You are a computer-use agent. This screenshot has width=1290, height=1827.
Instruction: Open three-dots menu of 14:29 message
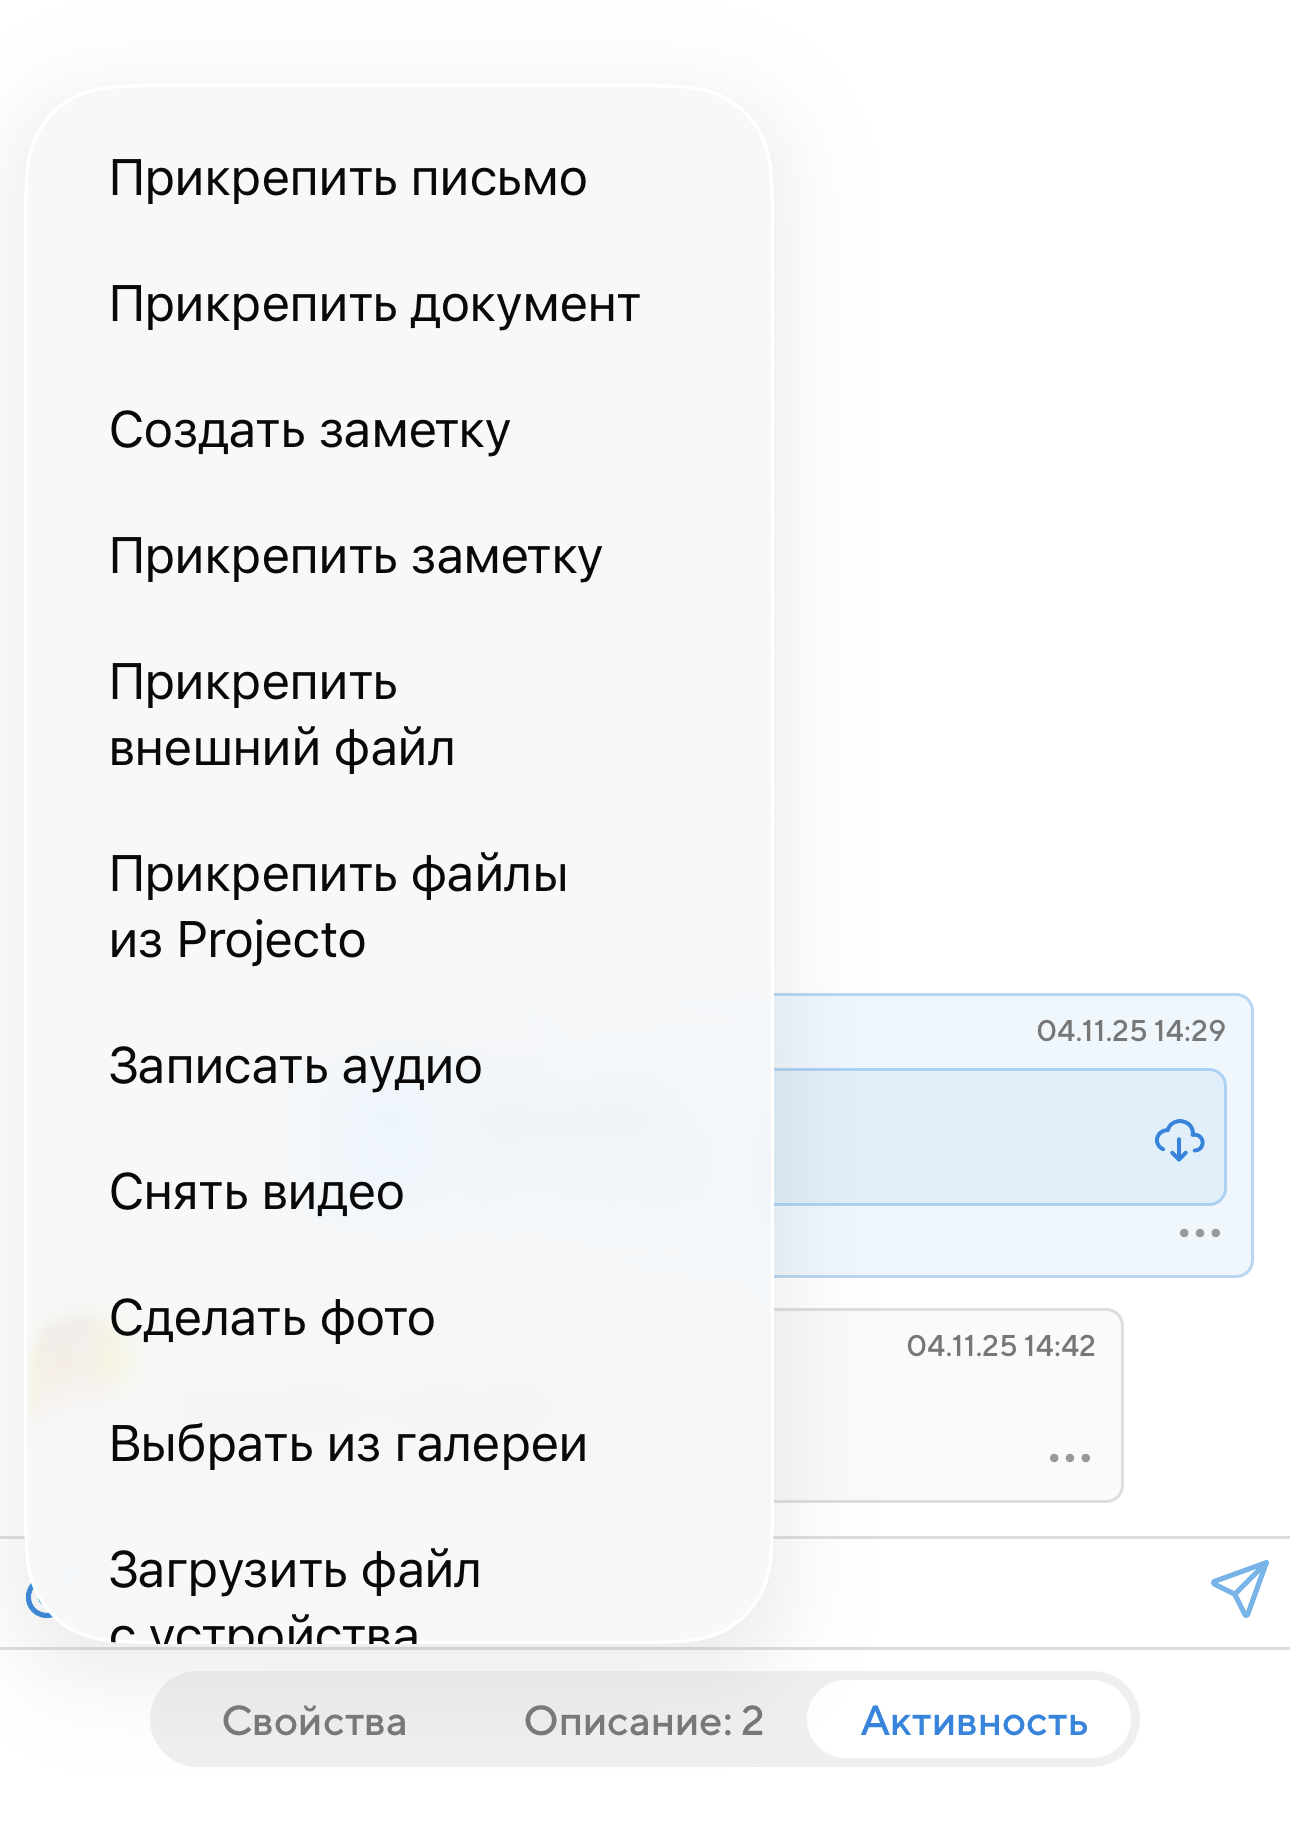(x=1199, y=1233)
